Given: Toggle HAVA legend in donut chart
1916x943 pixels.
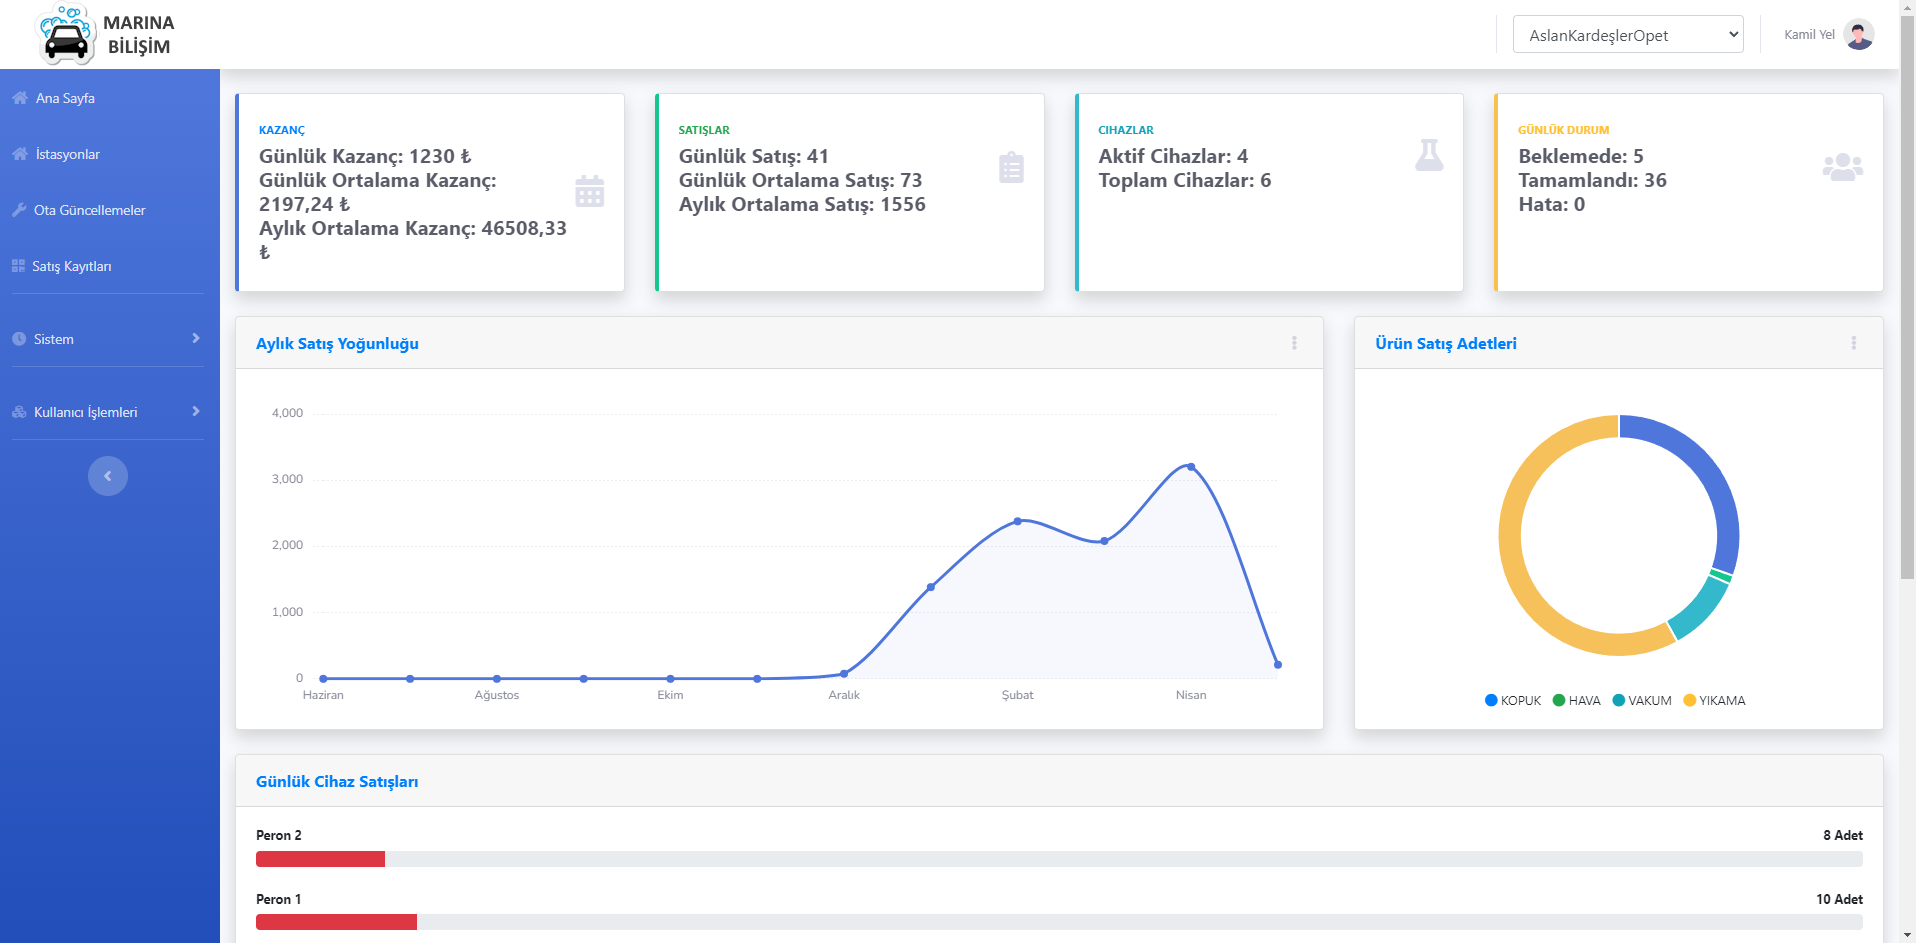Looking at the screenshot, I should [x=1577, y=701].
